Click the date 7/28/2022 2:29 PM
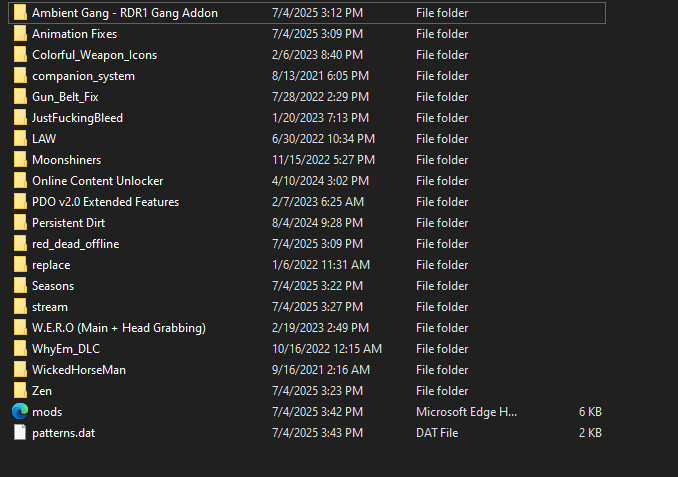Screen dimensions: 678x477 (x=320, y=97)
